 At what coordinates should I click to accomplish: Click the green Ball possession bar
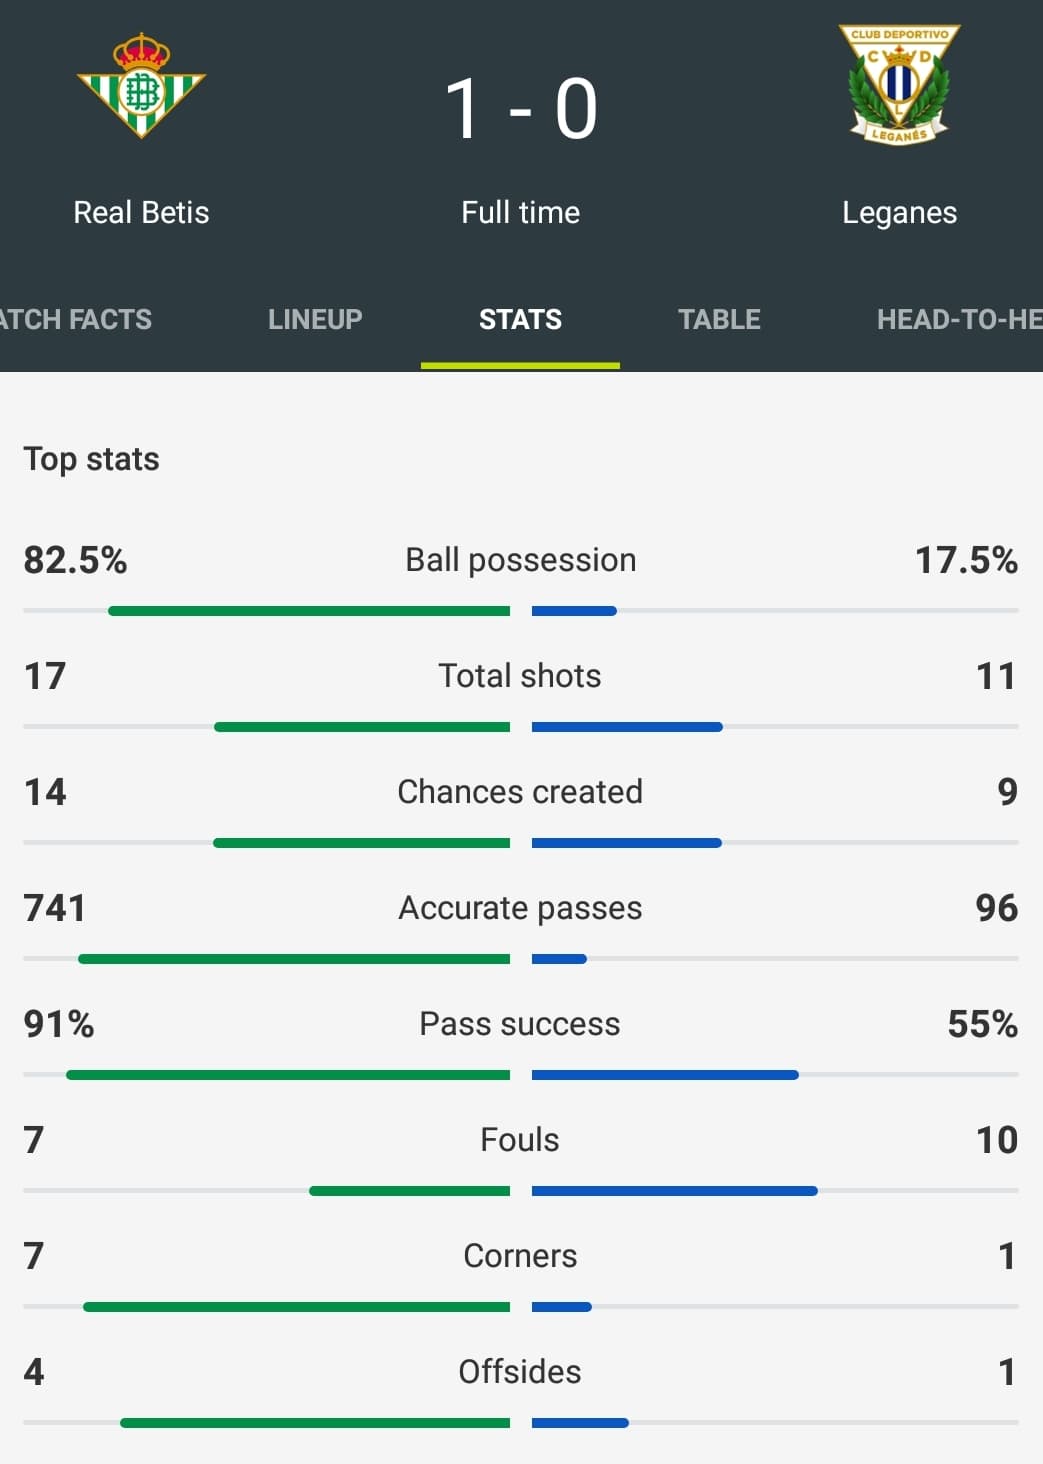(309, 611)
